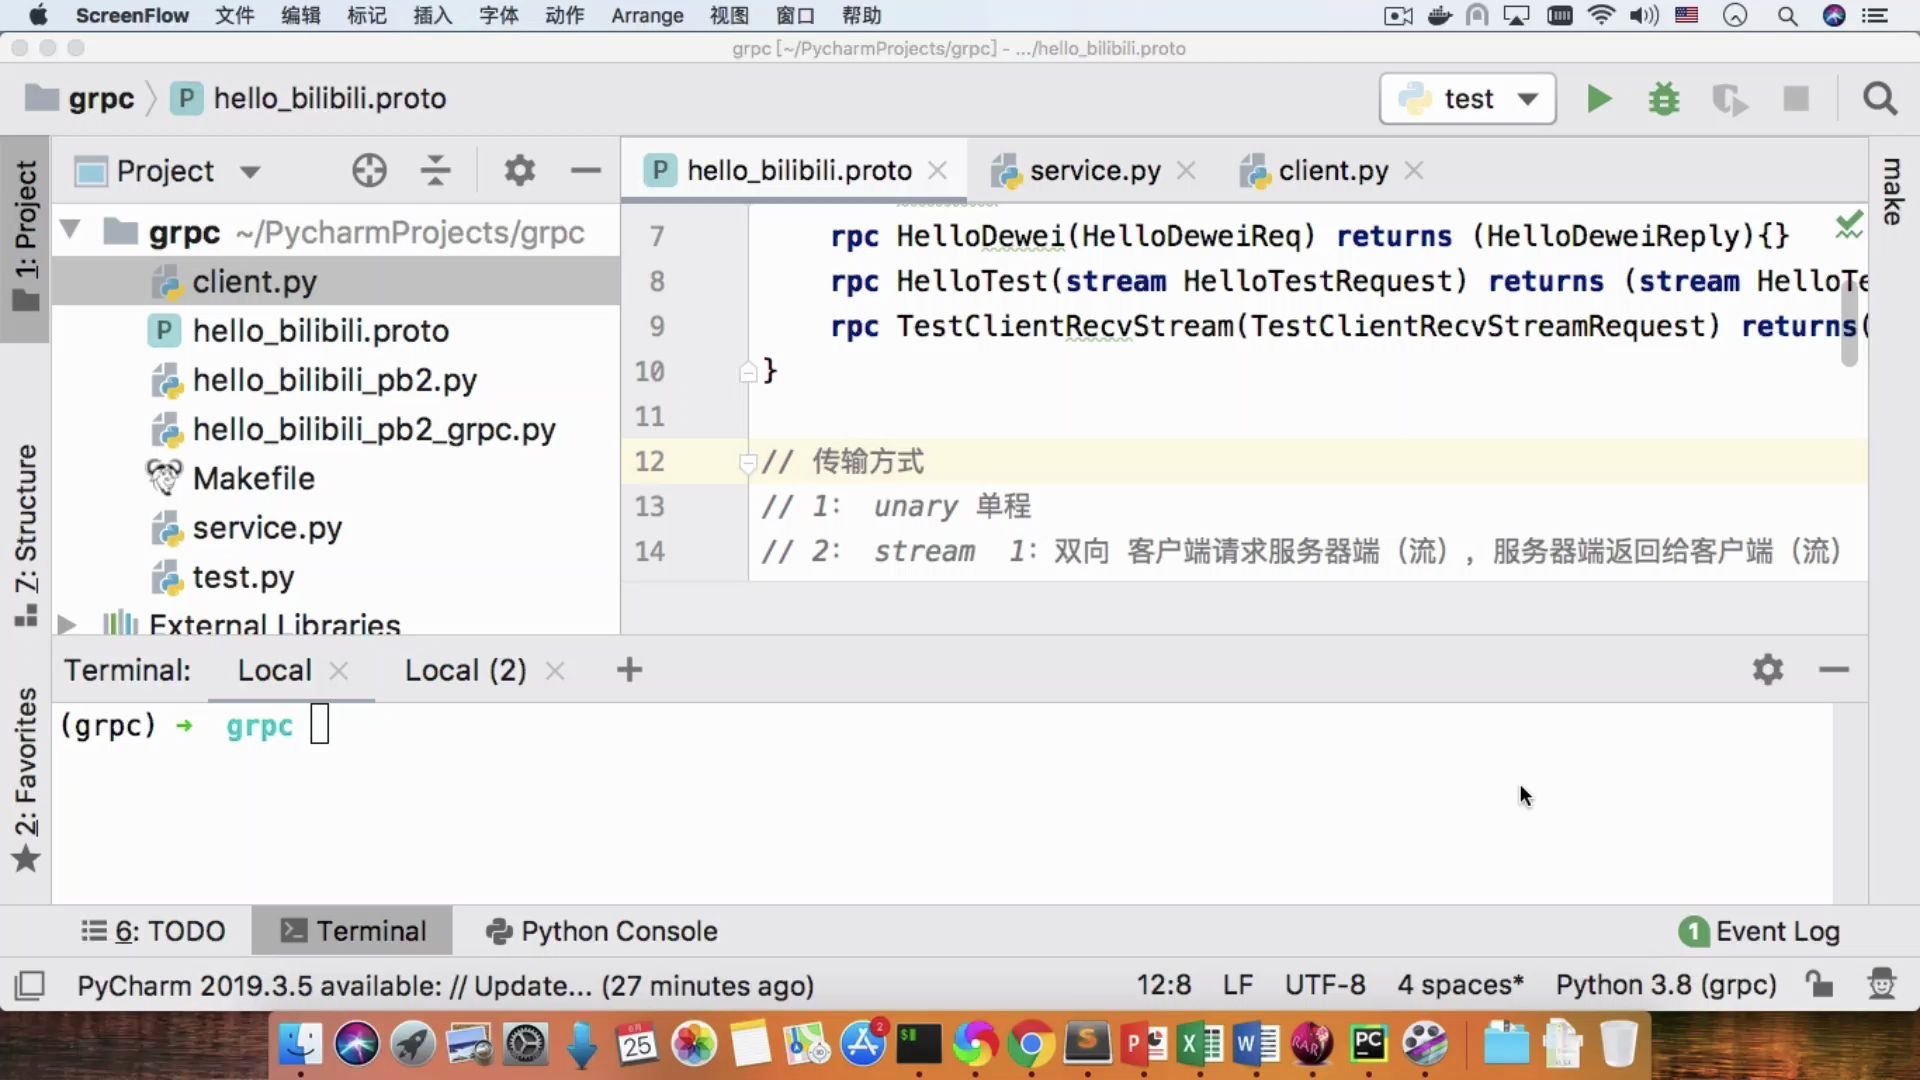Start debugging using the bug icon
The height and width of the screenshot is (1080, 1920).
click(x=1663, y=99)
